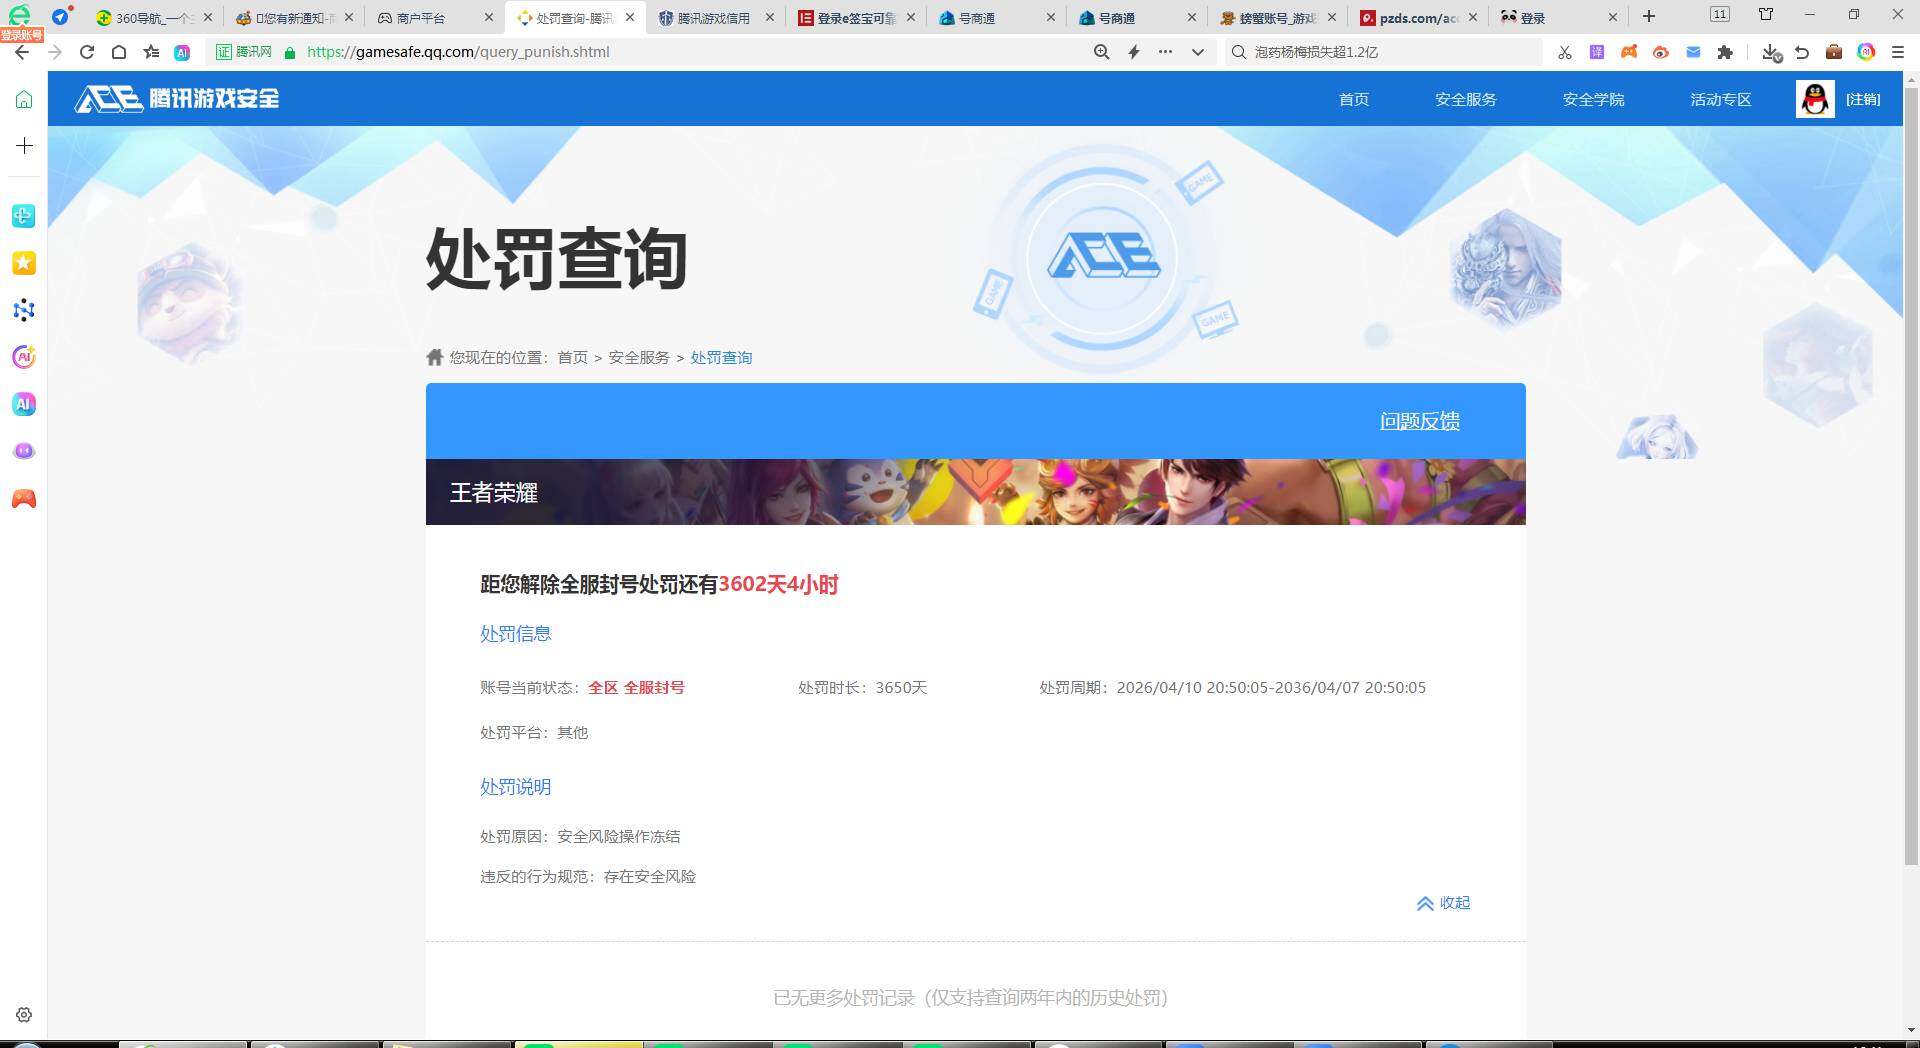Image resolution: width=1920 pixels, height=1048 pixels.
Task: Open the downloads icon in toolbar
Action: (1771, 52)
